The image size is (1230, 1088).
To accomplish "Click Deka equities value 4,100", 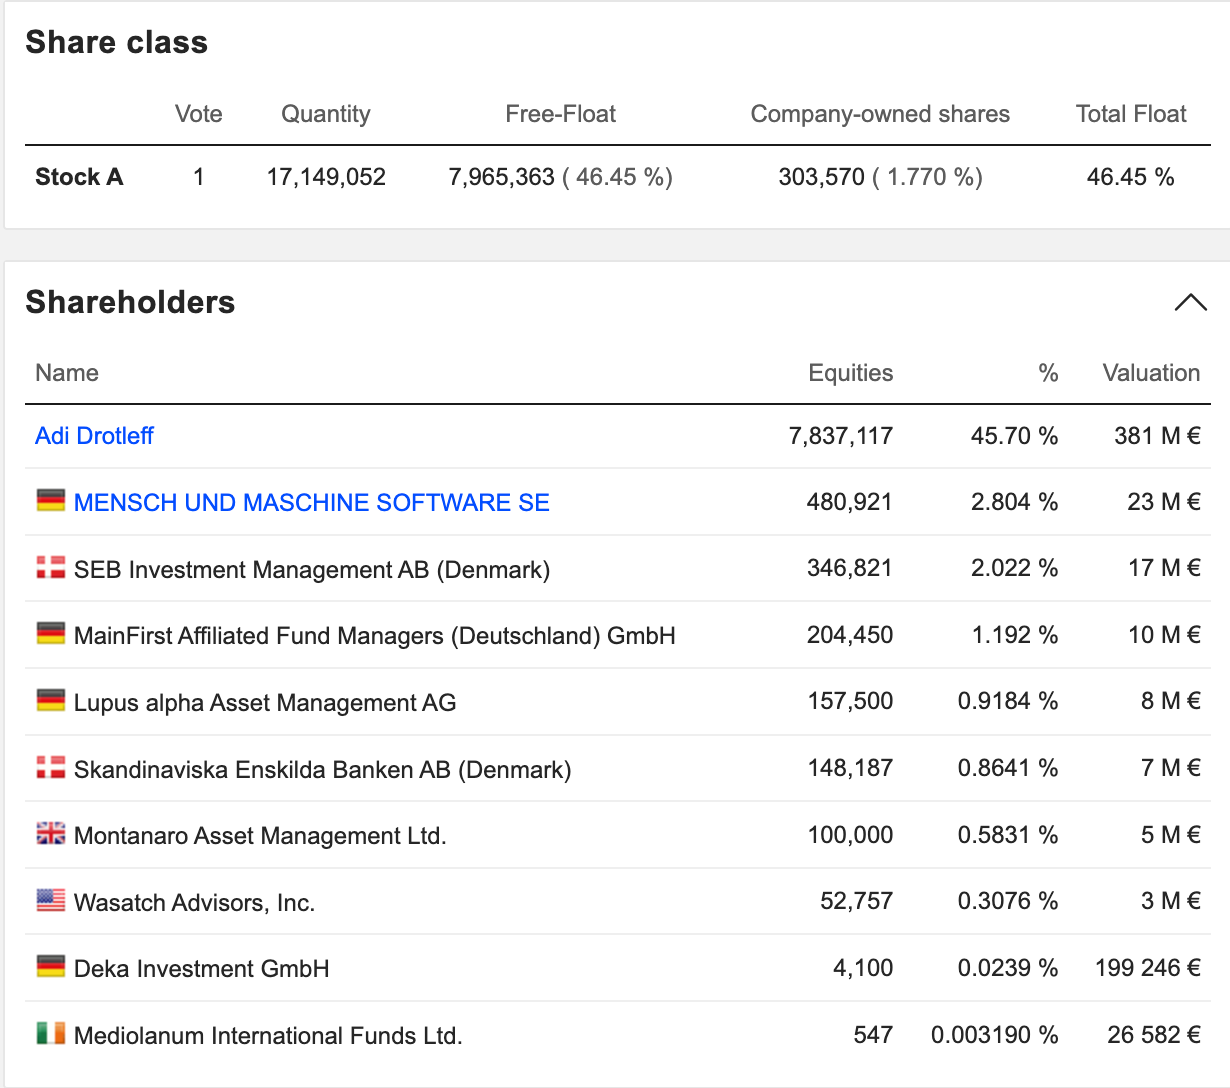I will click(x=863, y=968).
